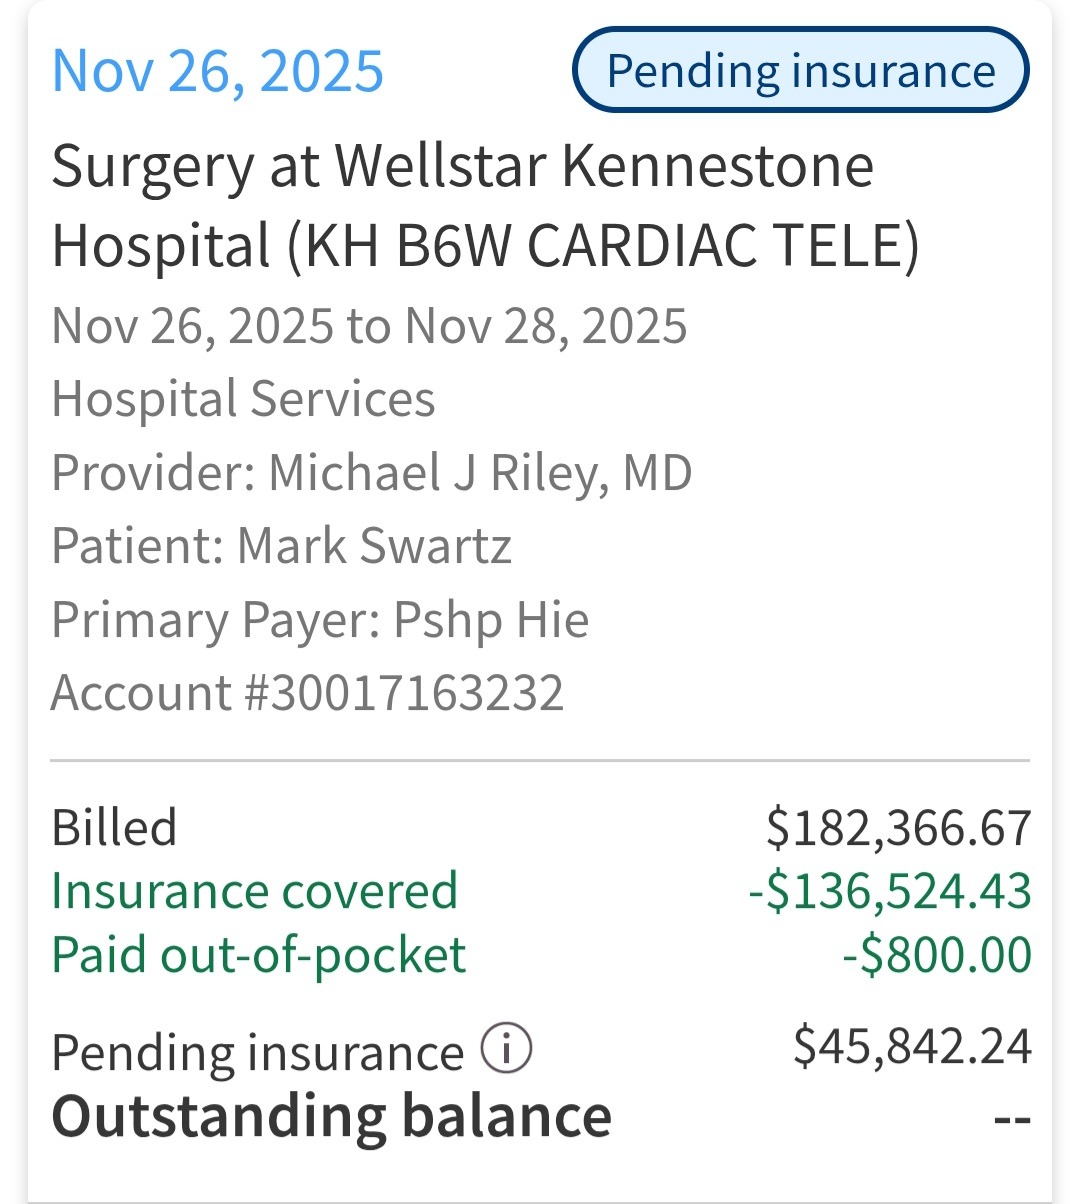Tap the Pending insurance status badge
Image resolution: width=1080 pixels, height=1204 pixels.
[800, 71]
